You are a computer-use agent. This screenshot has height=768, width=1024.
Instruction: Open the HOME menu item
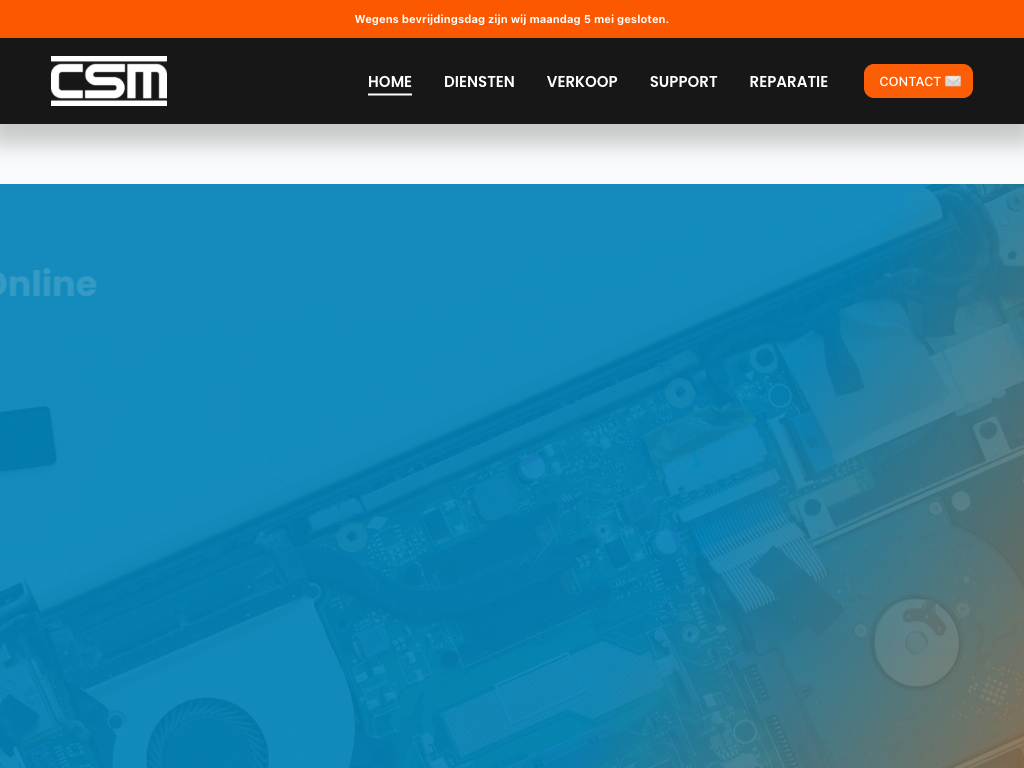coord(390,81)
